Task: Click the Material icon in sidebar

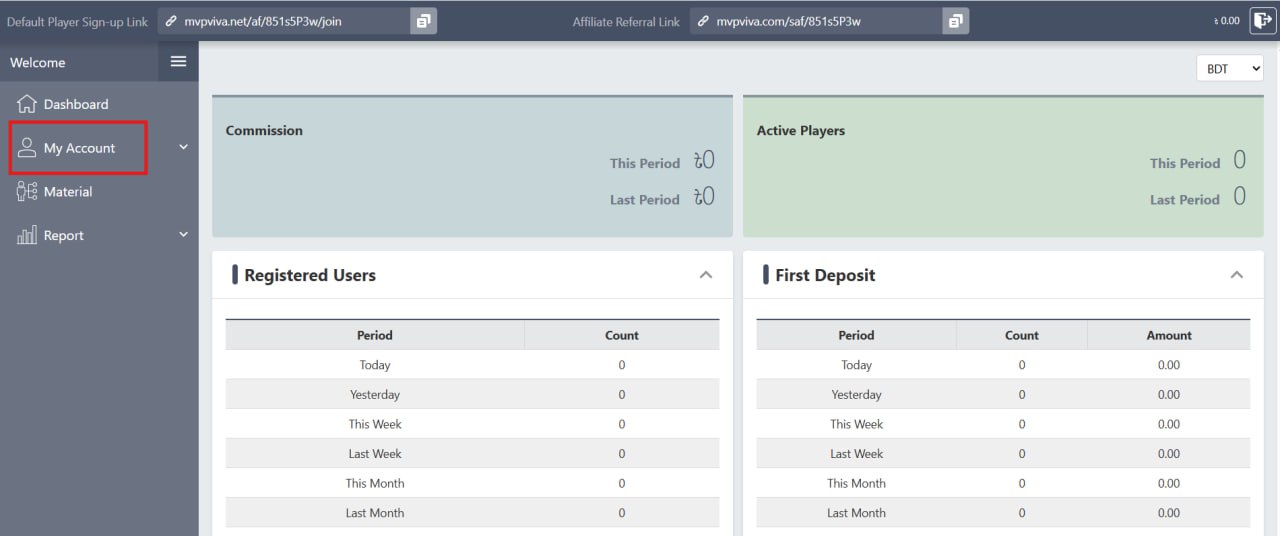Action: click(x=27, y=192)
